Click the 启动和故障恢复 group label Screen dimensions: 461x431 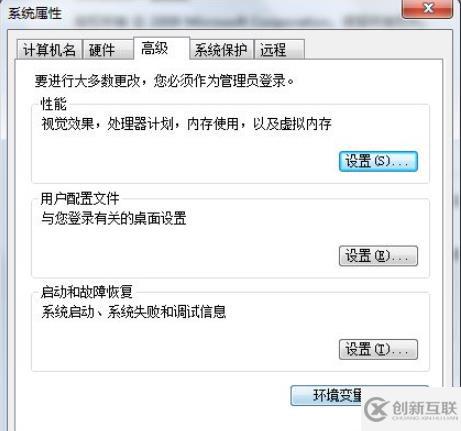pyautogui.click(x=87, y=292)
